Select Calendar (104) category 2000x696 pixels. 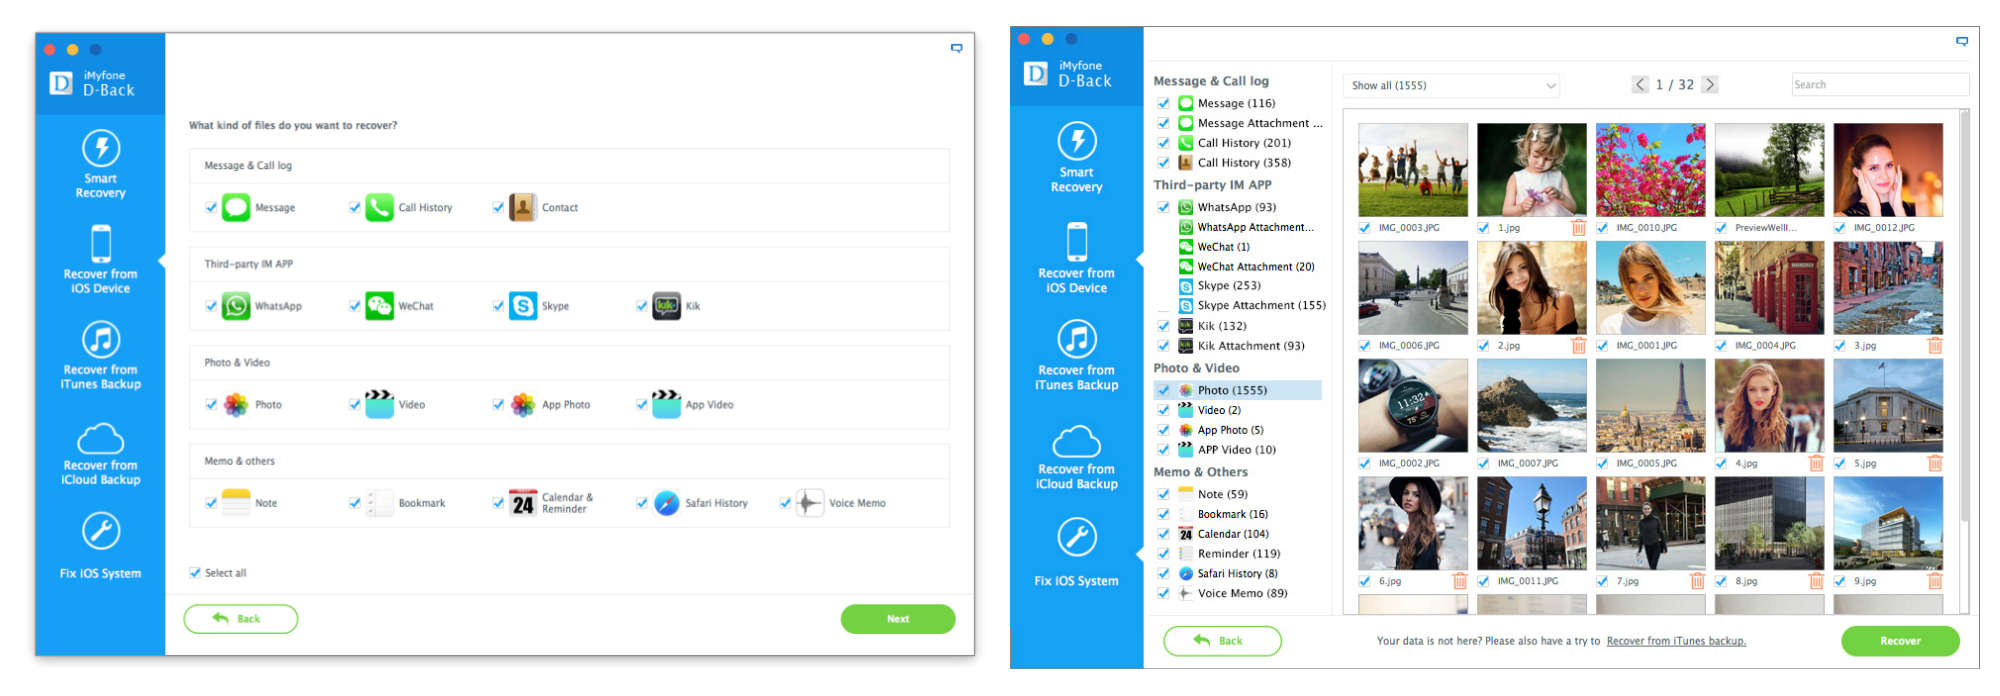pos(1233,534)
